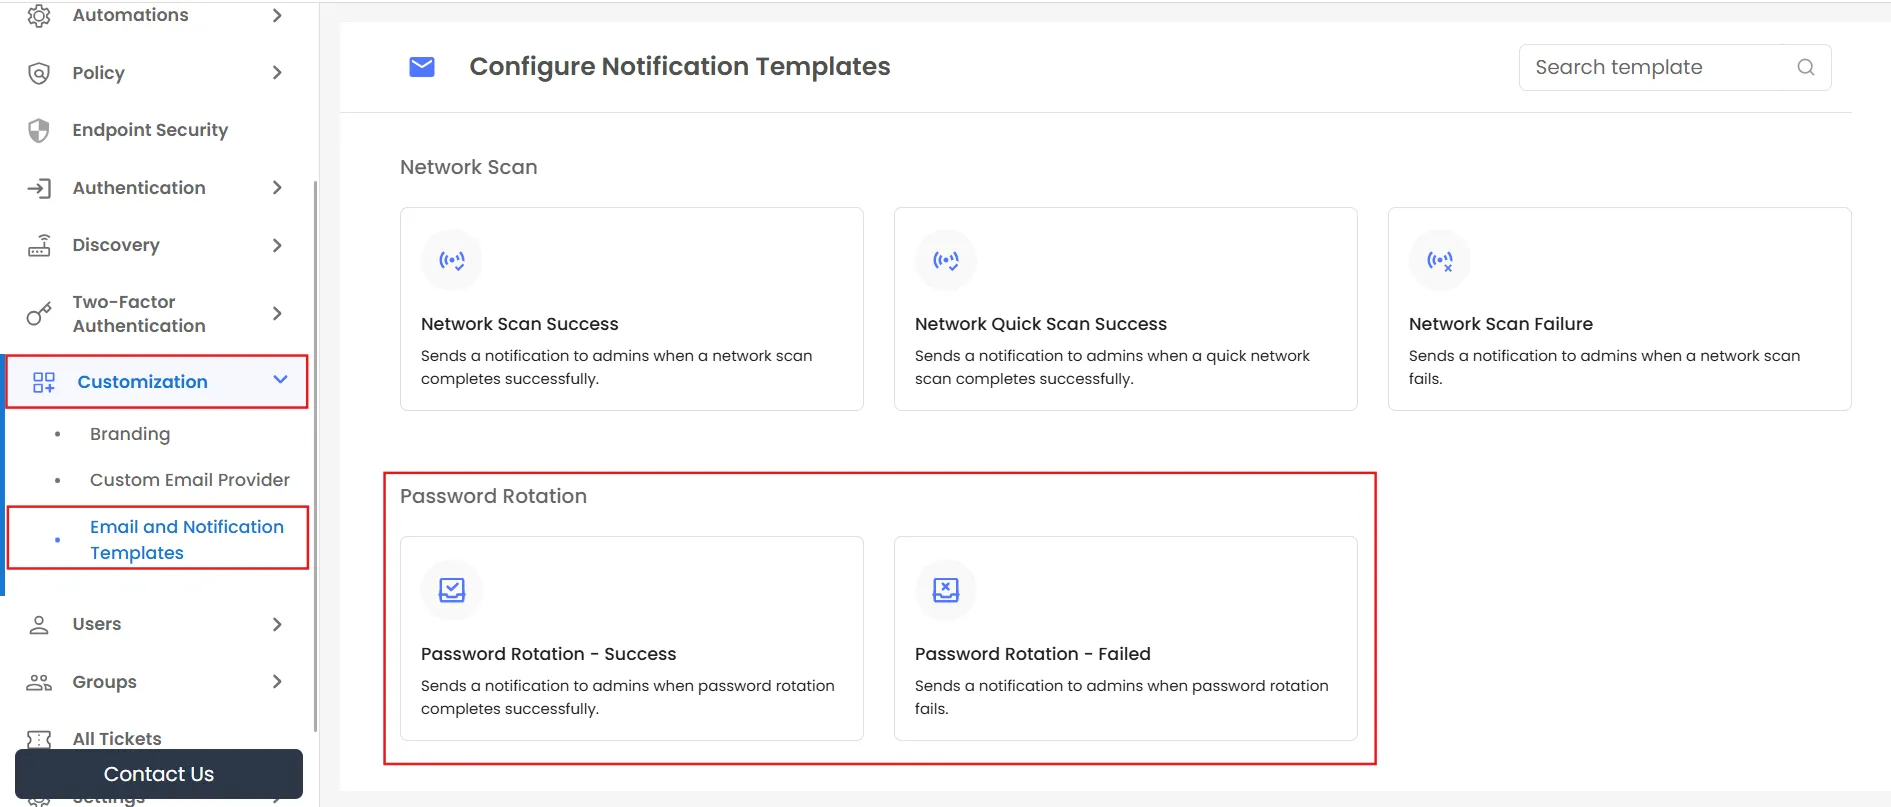1891x807 pixels.
Task: Click the Two-Factor Authentication key icon
Action: pos(39,314)
